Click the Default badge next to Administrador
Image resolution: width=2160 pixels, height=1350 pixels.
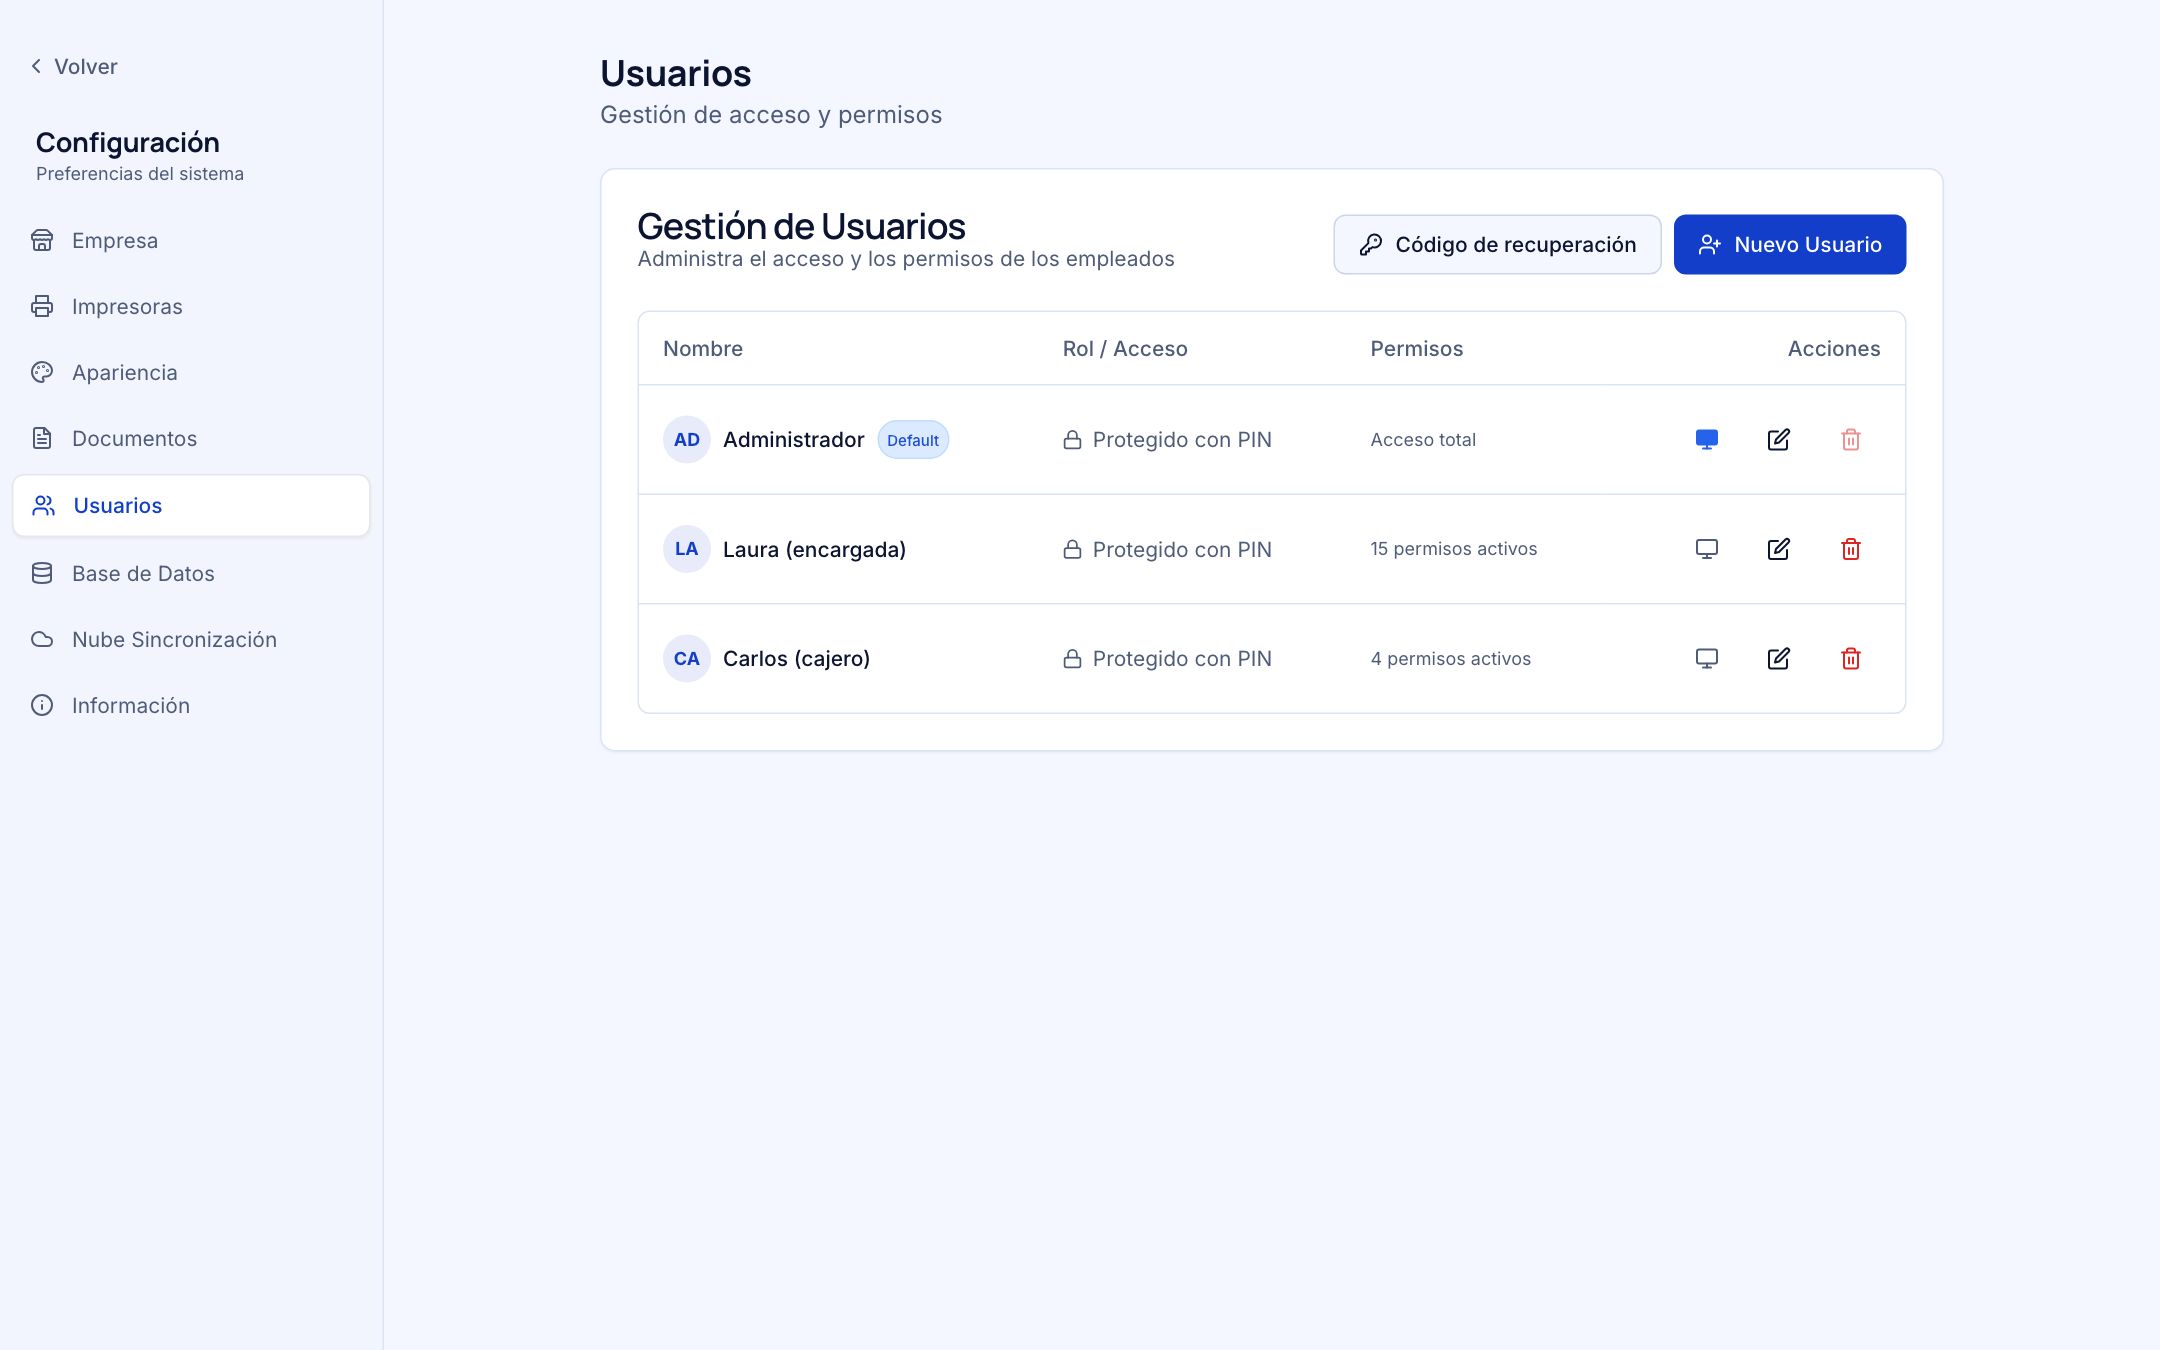point(913,440)
